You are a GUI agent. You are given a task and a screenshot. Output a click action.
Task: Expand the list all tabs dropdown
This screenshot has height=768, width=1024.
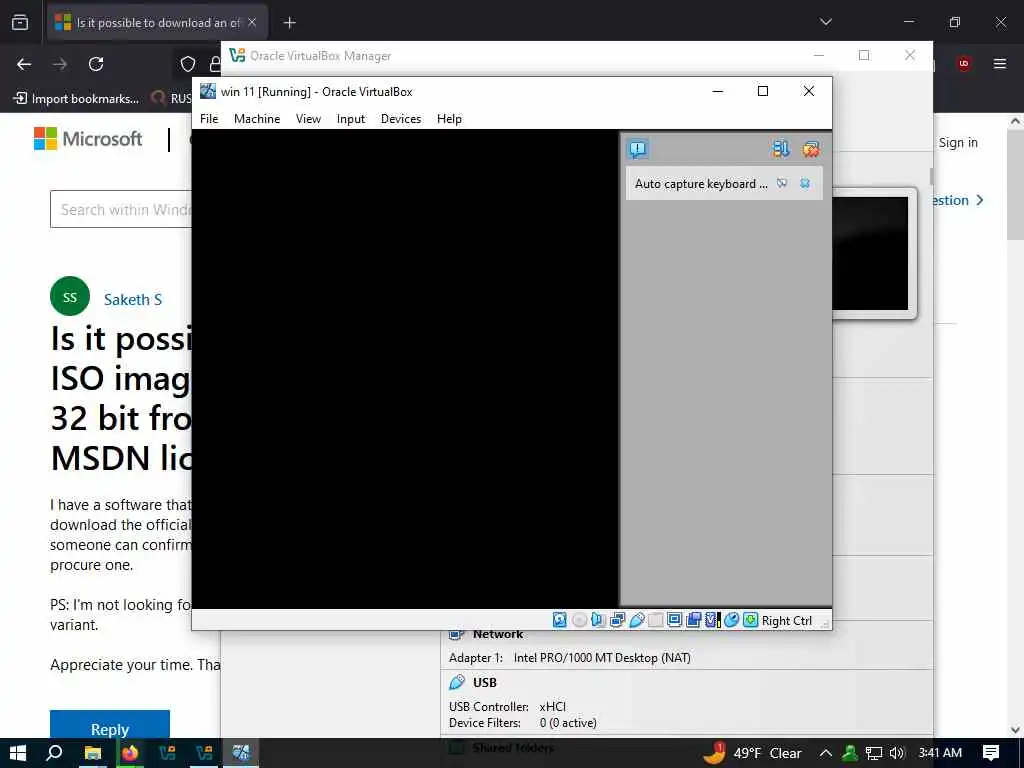coord(825,22)
